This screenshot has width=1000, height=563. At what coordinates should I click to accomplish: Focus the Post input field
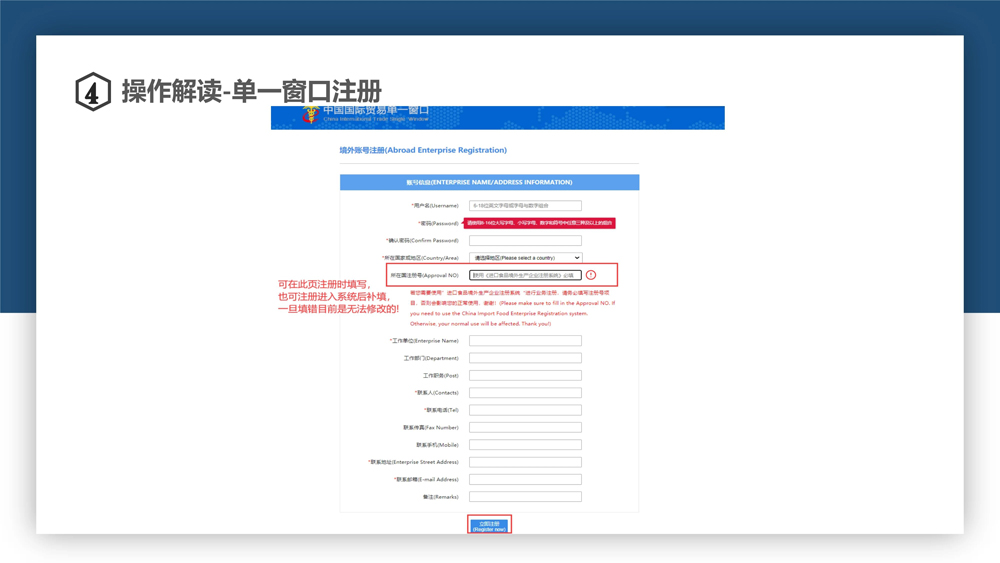pos(525,376)
